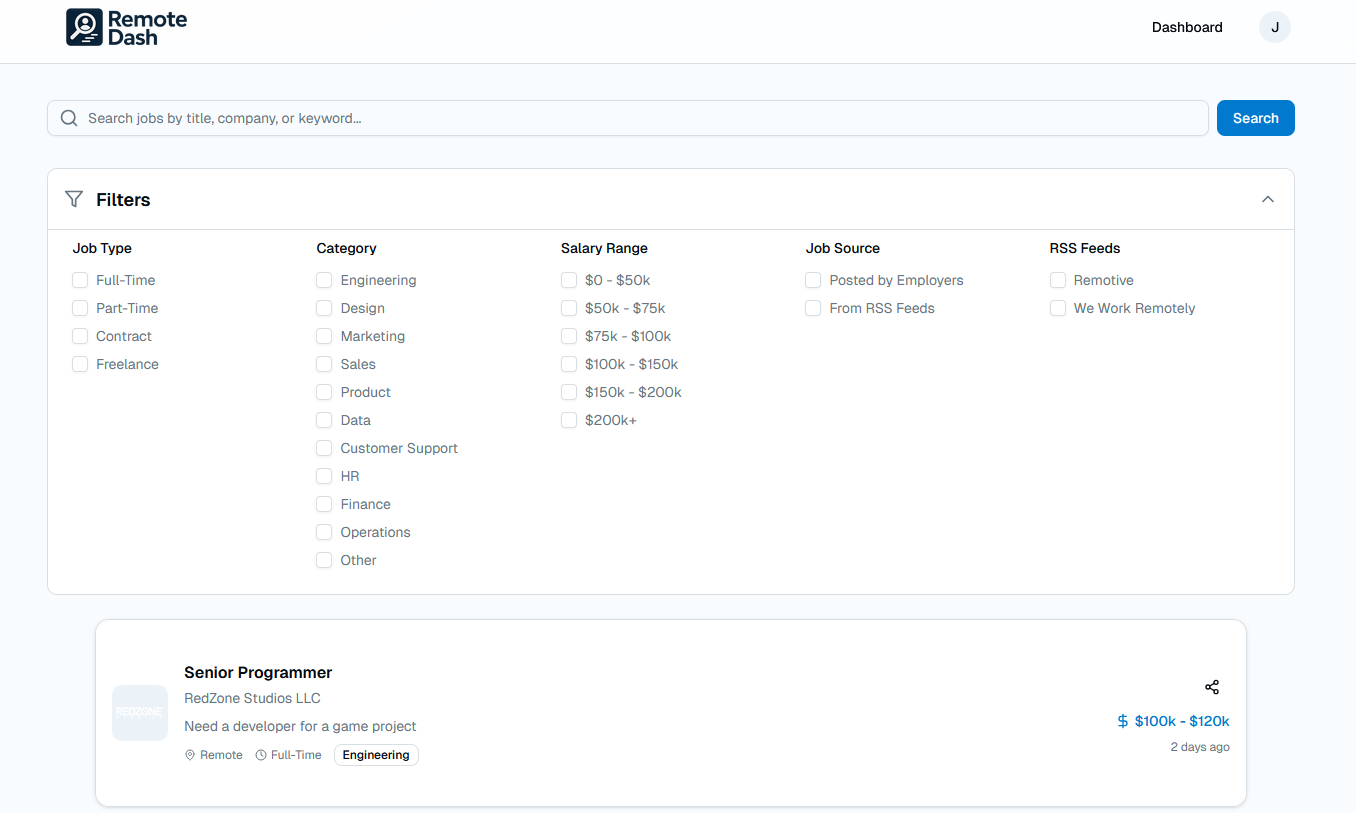Enable the Full-Time job type filter
The width and height of the screenshot is (1356, 813).
[80, 280]
